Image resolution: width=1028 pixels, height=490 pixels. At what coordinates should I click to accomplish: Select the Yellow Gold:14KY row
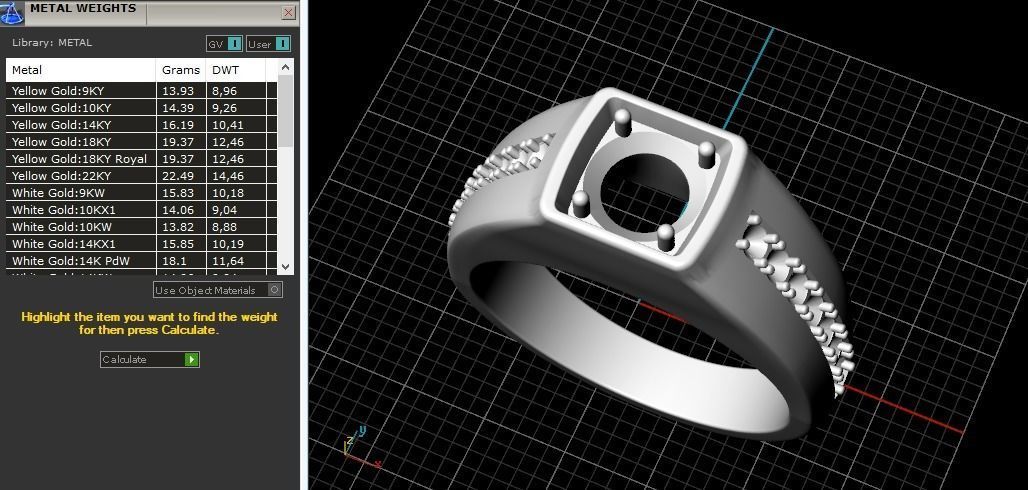point(142,125)
